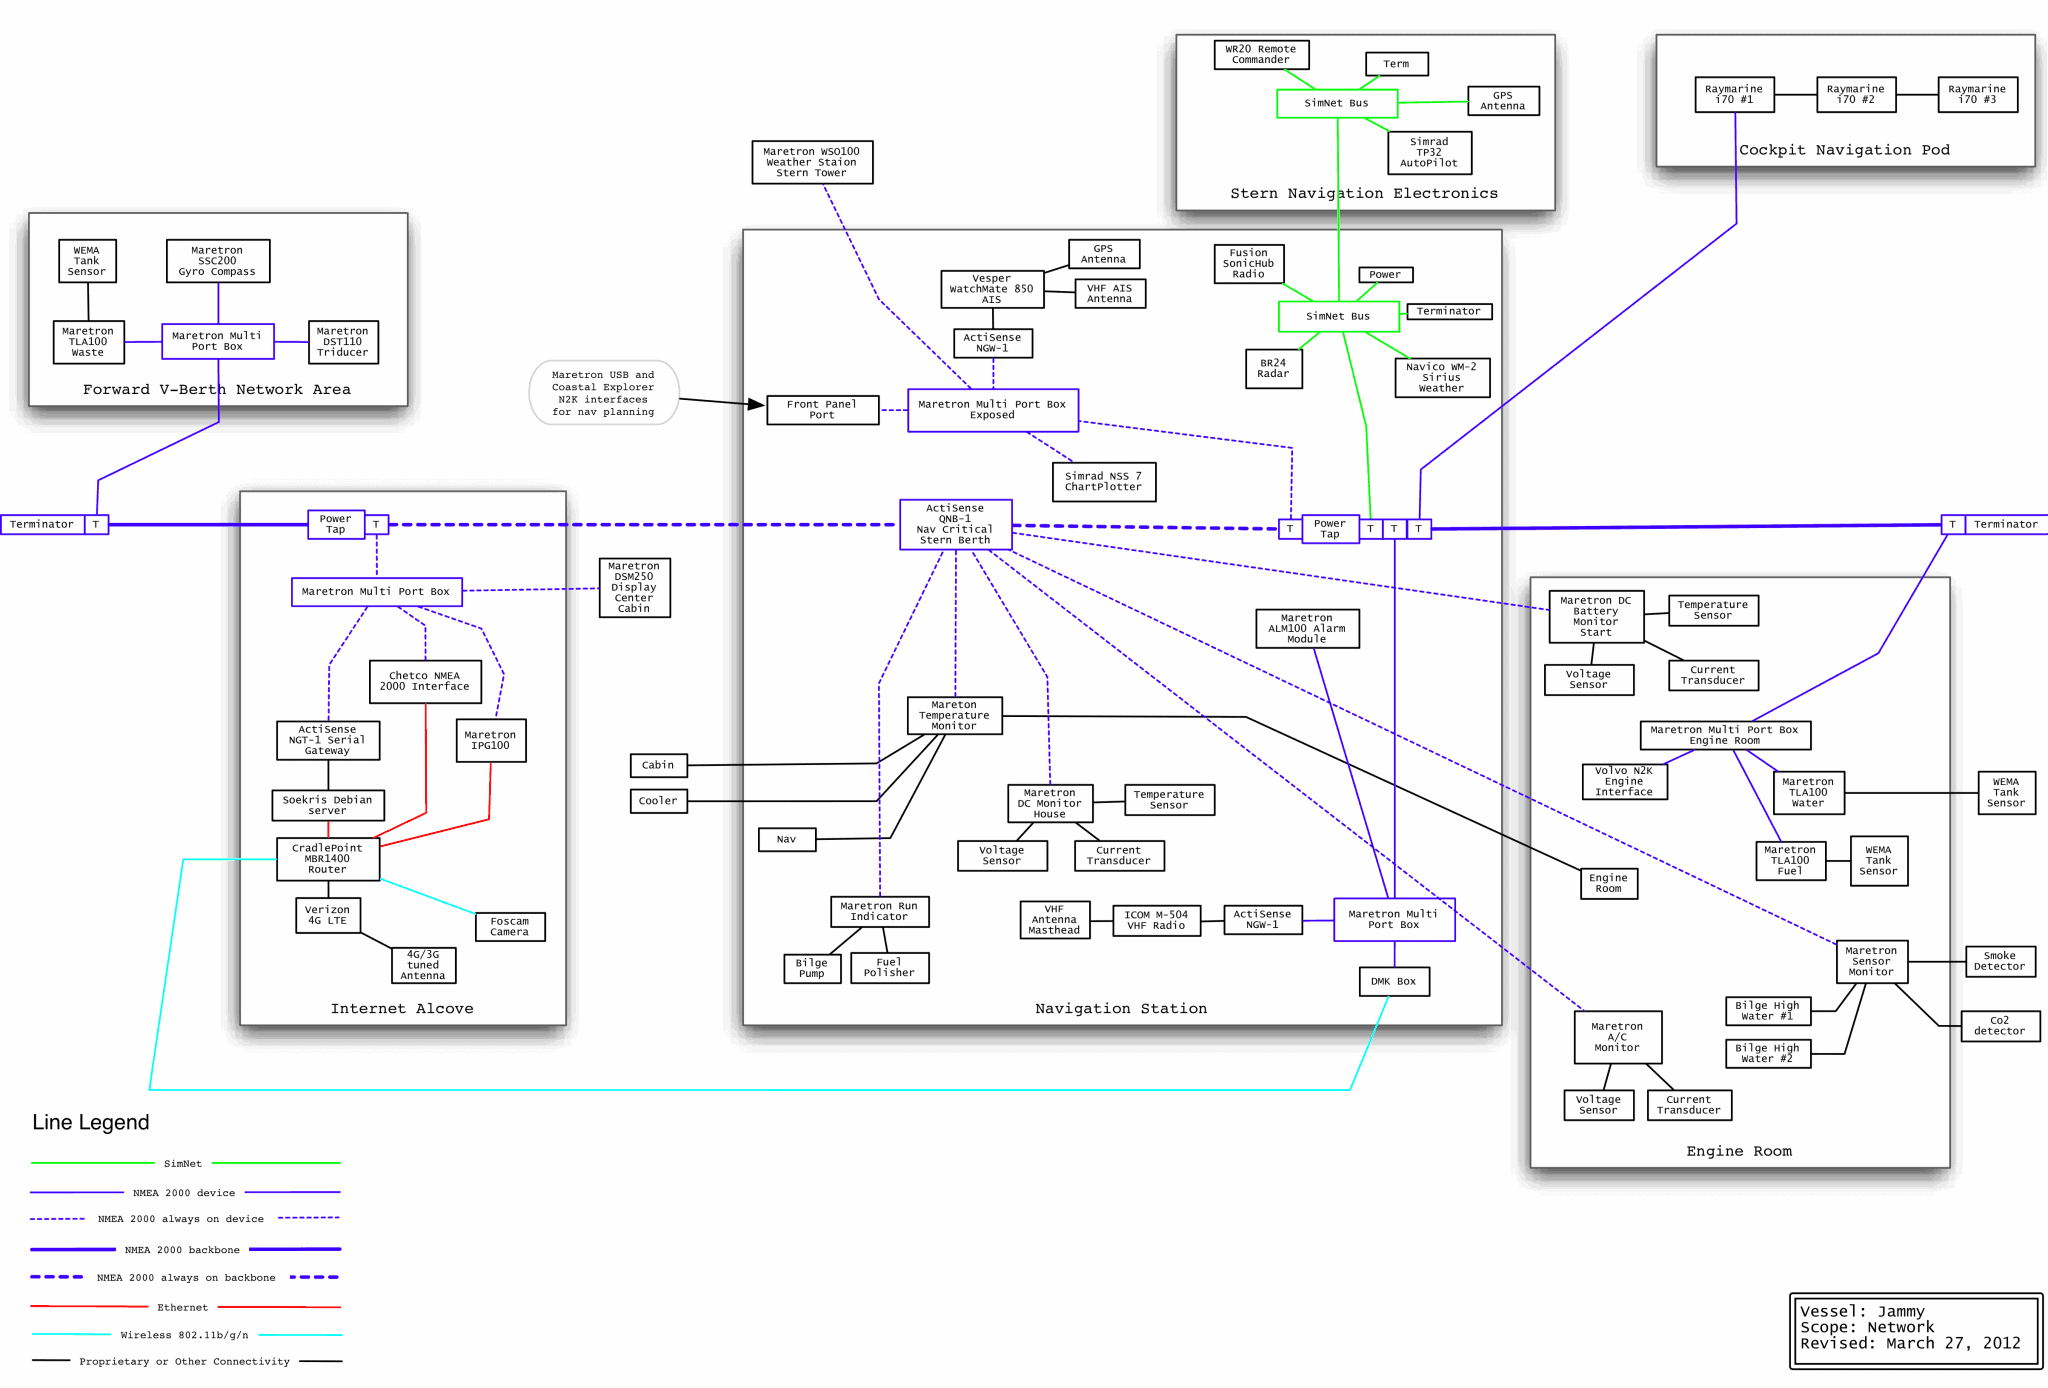The height and width of the screenshot is (1388, 2048).
Task: Select the Raymarine i70 #3 box
Action: [x=1978, y=94]
